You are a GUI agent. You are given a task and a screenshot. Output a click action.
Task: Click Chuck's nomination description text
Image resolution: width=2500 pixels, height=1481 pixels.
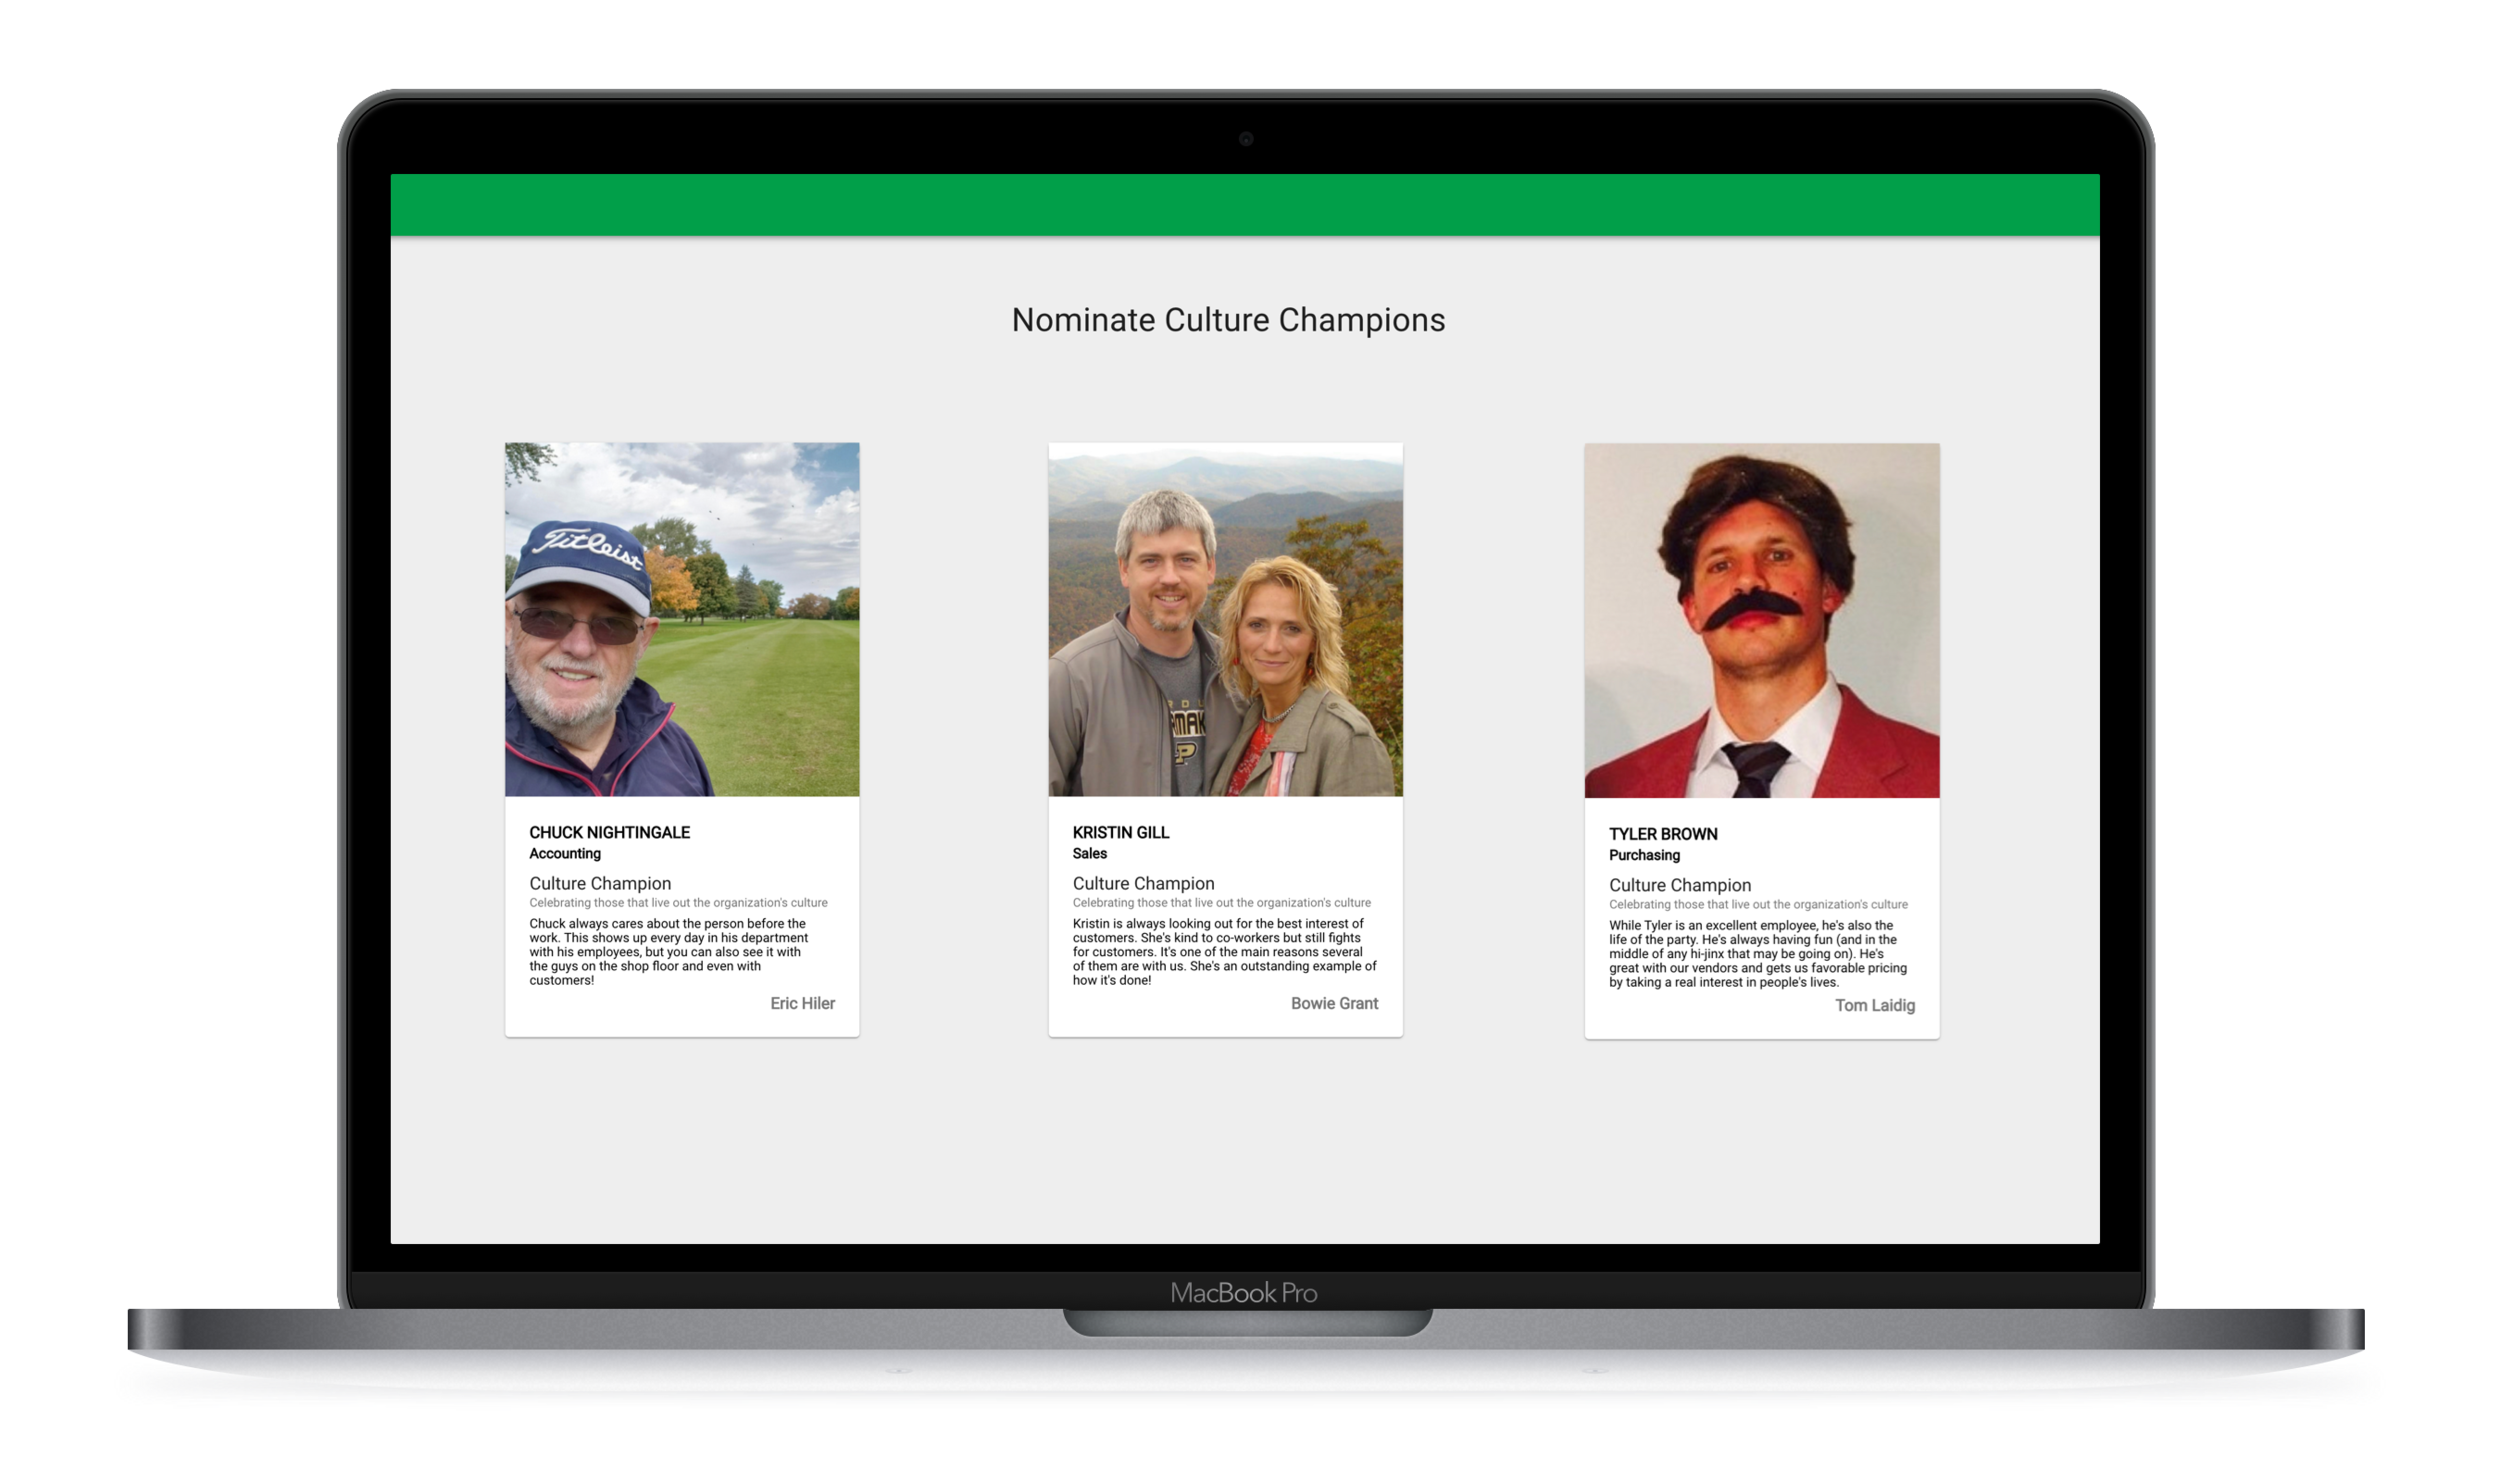coord(668,951)
